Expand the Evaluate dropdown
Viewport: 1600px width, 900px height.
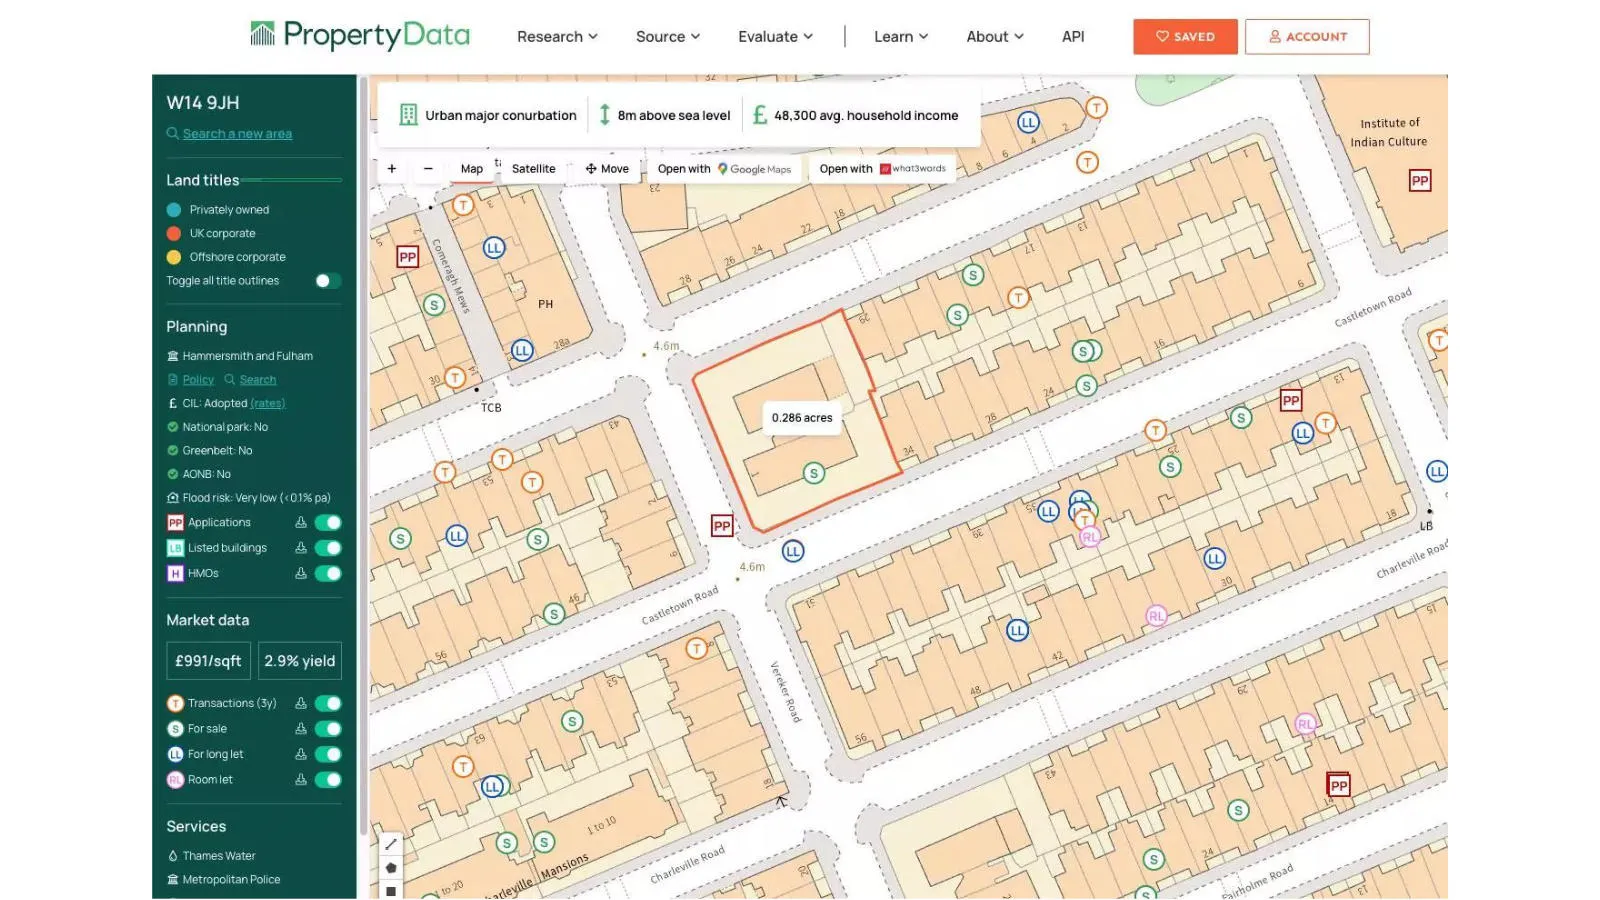pos(774,36)
